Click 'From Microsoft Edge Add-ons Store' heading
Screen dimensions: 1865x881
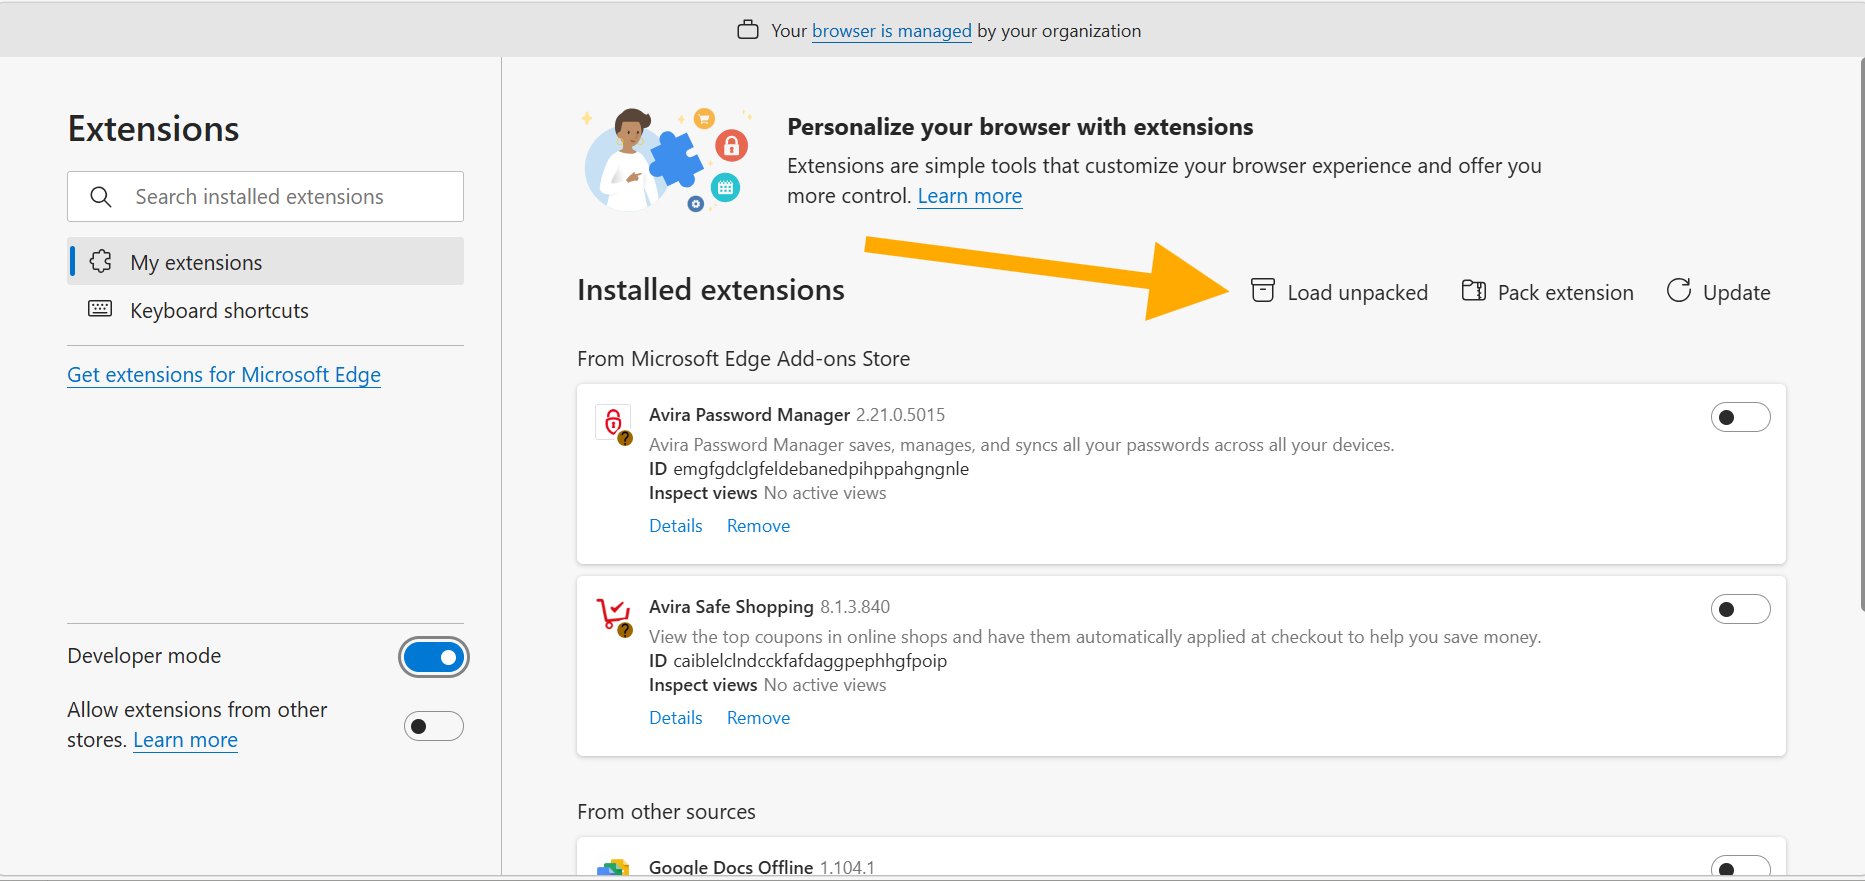tap(743, 359)
